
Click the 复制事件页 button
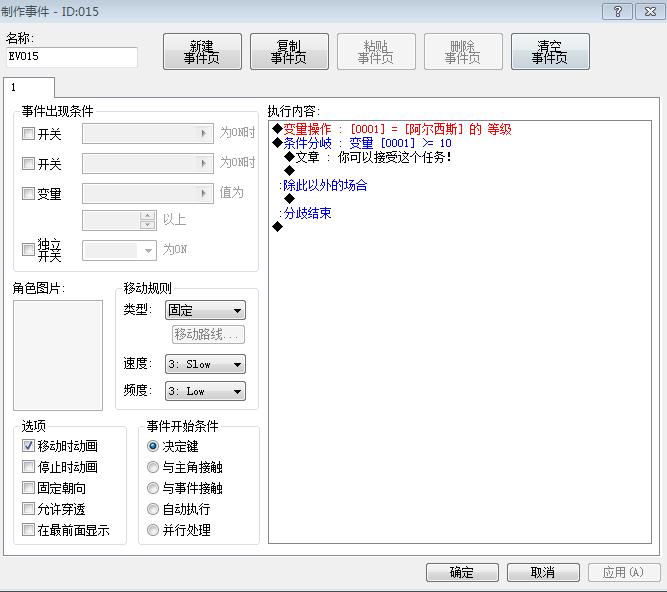[x=289, y=51]
